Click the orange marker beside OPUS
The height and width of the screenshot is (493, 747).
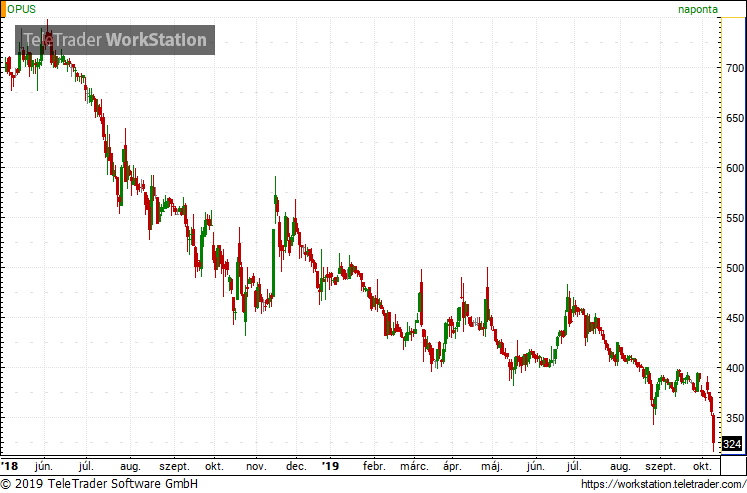click(3, 9)
